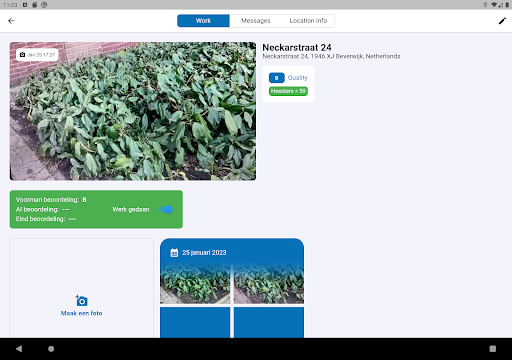Select the full address line text

click(331, 56)
